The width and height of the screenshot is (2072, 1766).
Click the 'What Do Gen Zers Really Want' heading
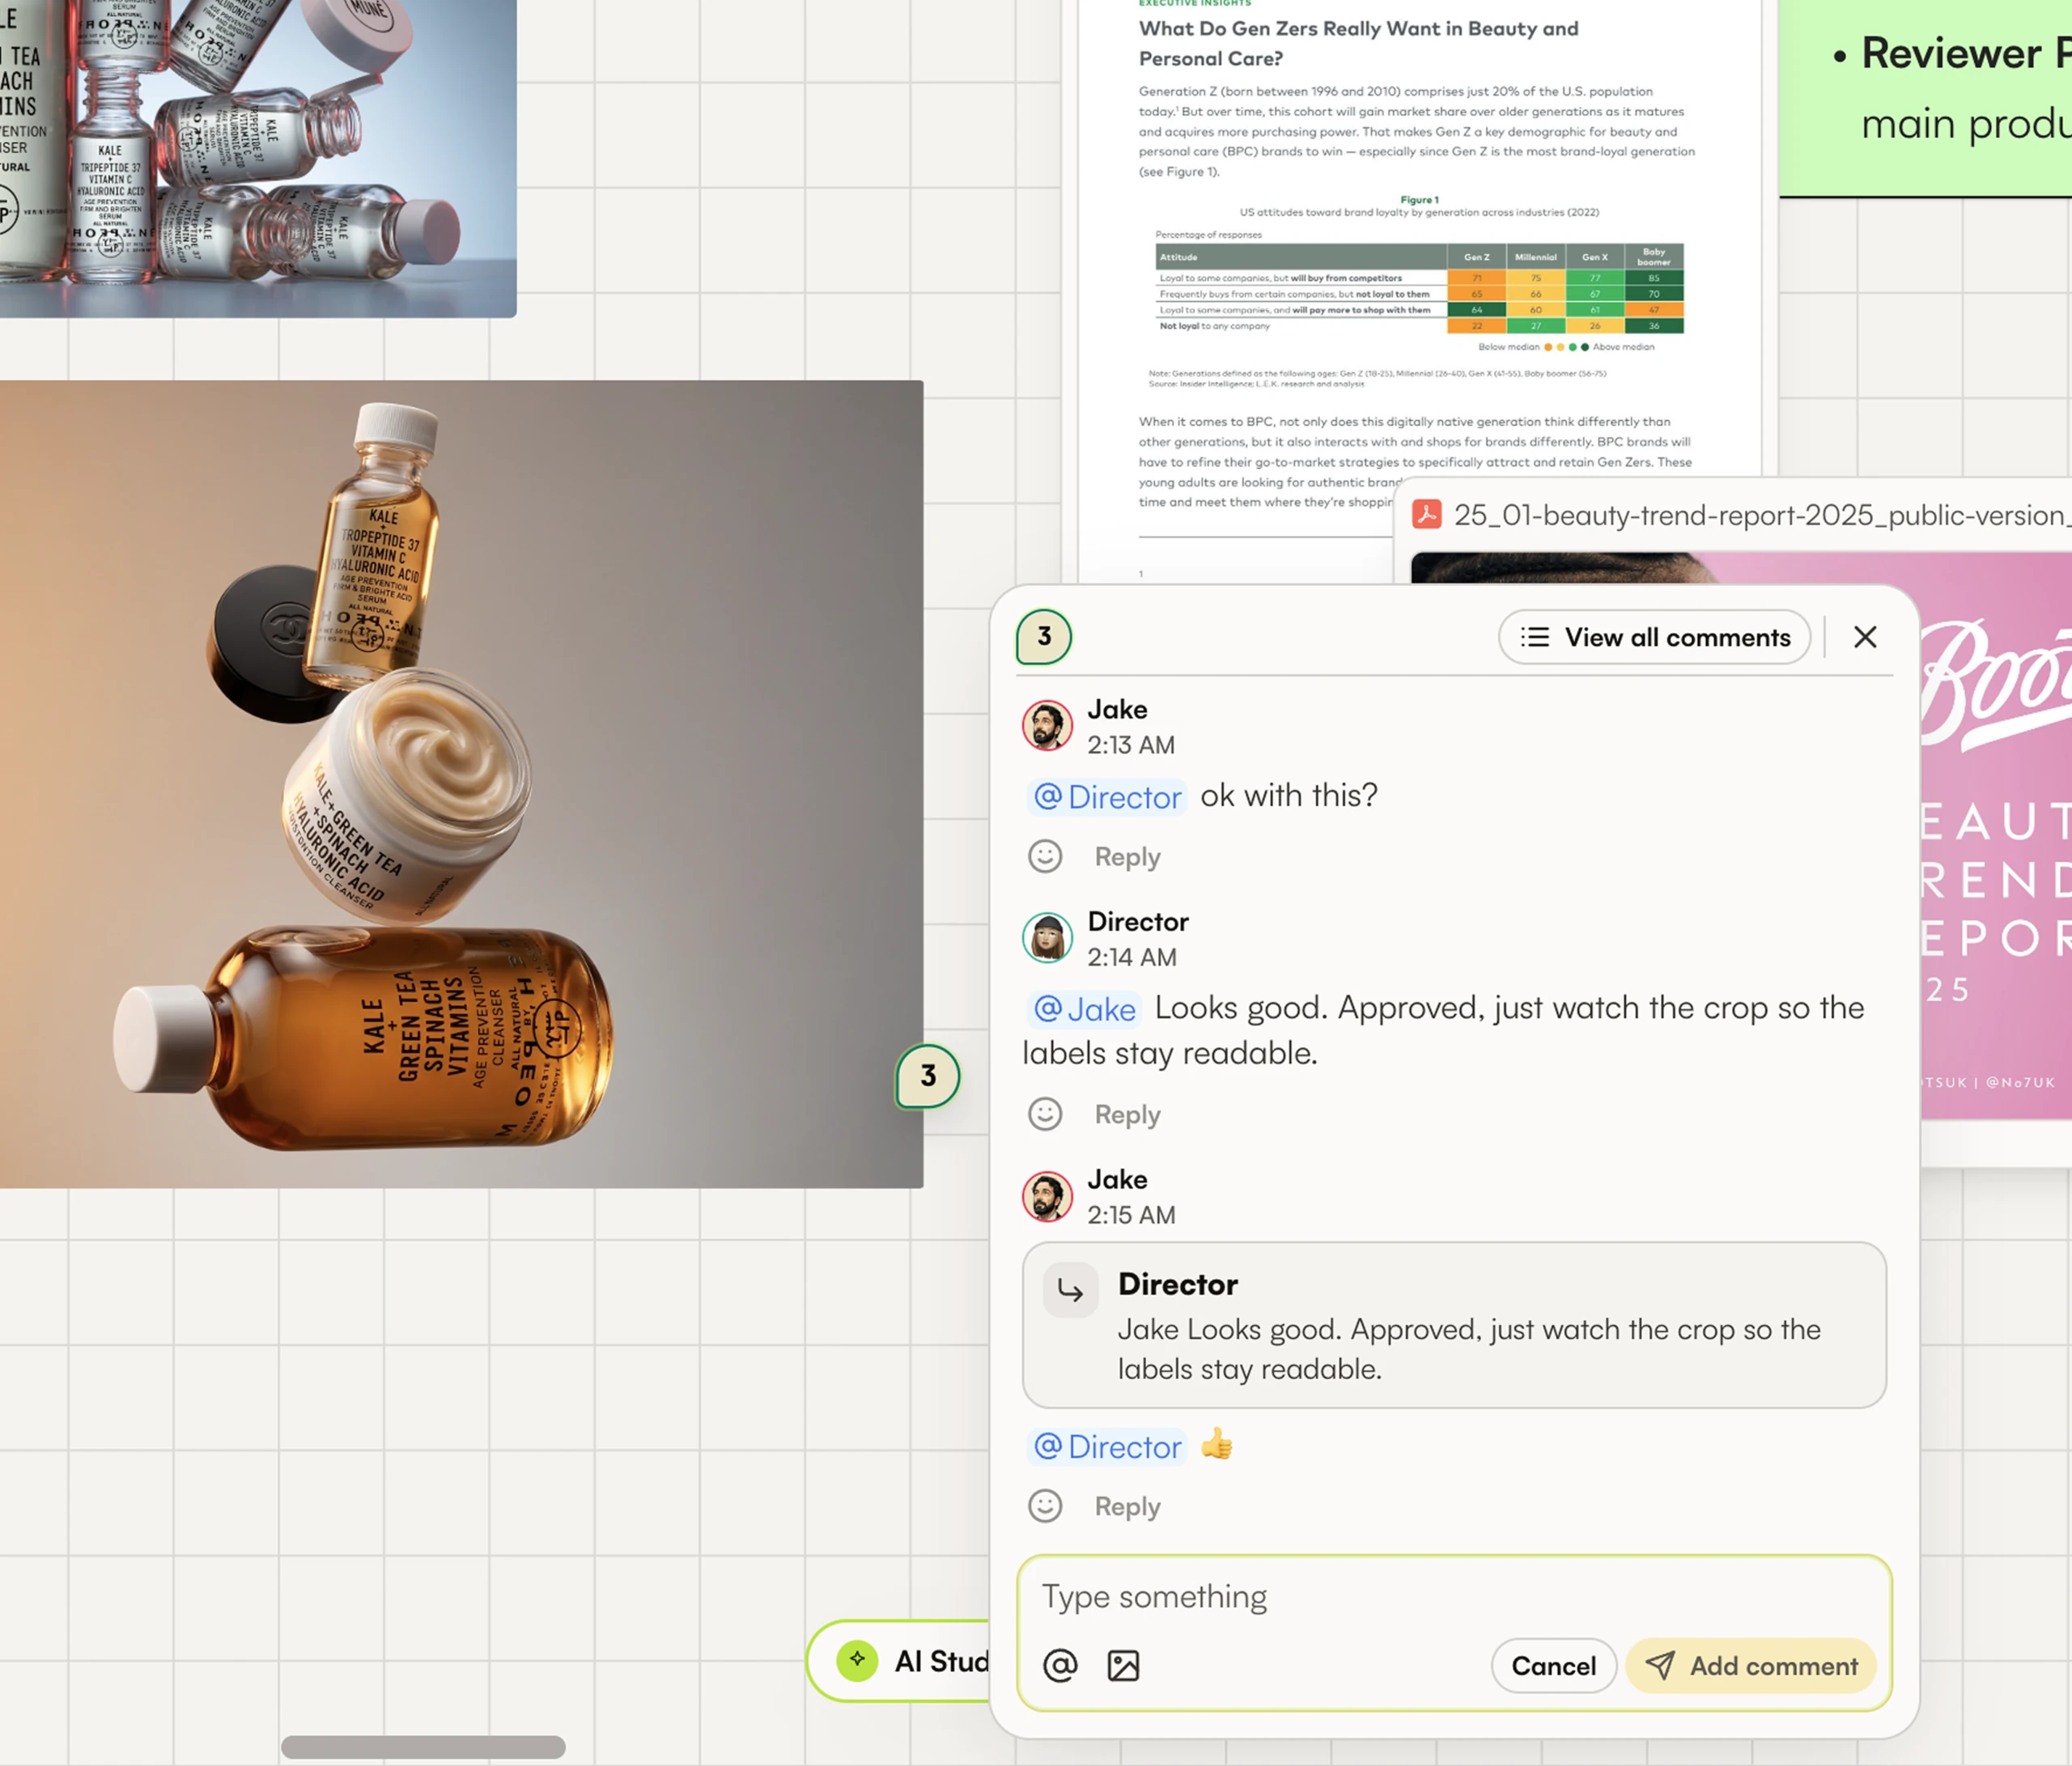1358,43
